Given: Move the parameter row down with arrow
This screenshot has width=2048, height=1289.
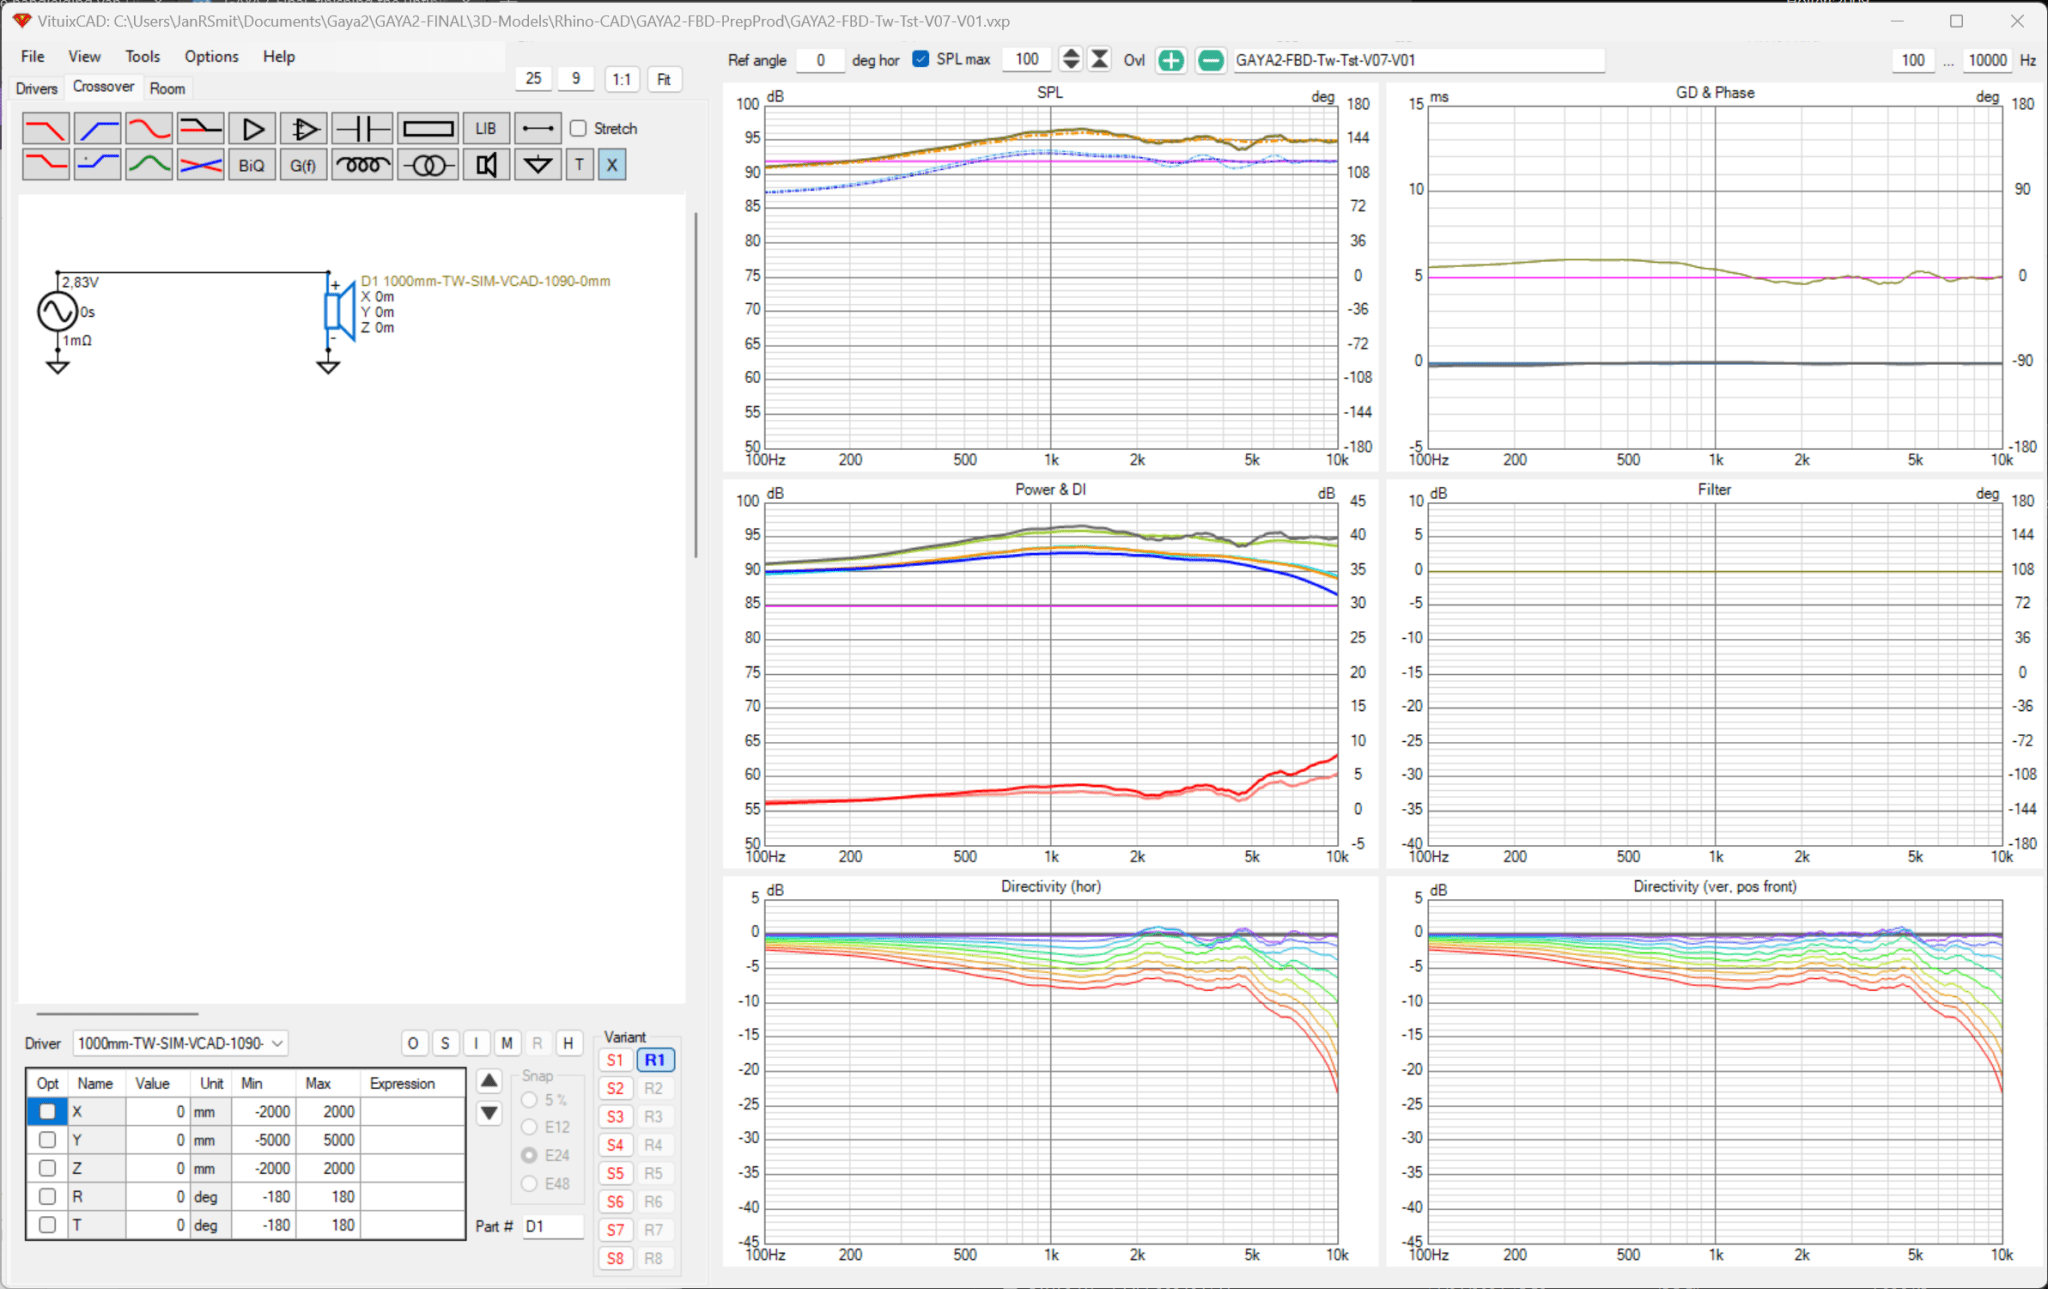Looking at the screenshot, I should coord(489,1113).
